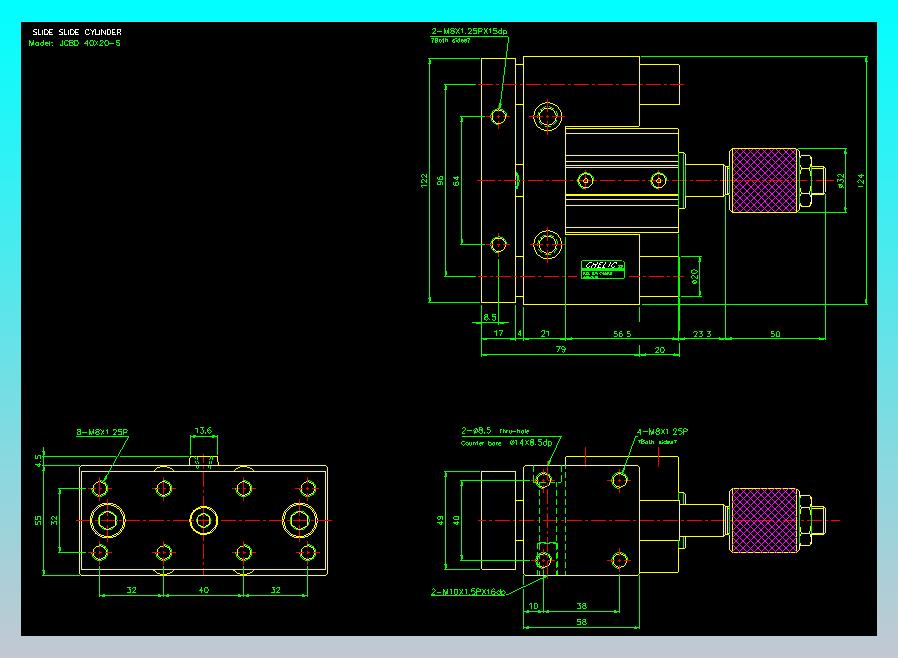Screen dimensions: 898x658
Task: Select the "64" vertical dimension value
Action: pyautogui.click(x=456, y=181)
